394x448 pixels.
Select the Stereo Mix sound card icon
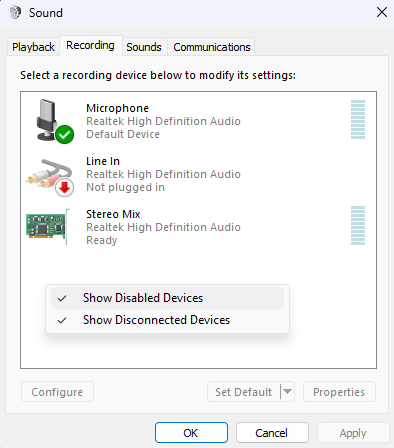pos(48,227)
